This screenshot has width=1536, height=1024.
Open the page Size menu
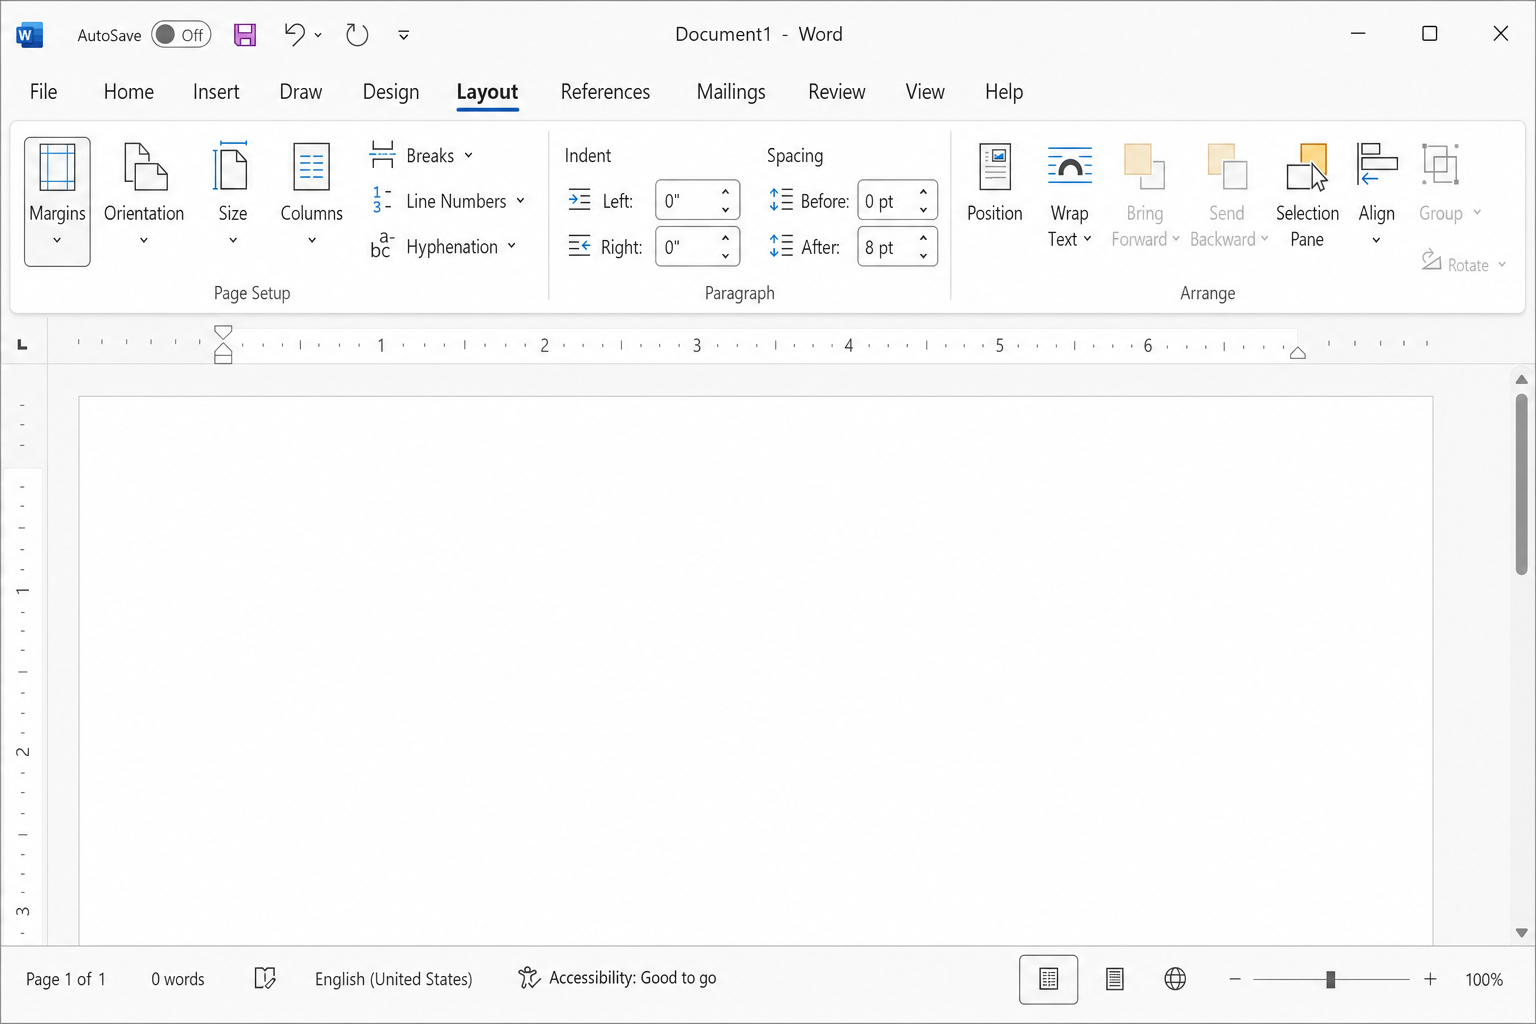232,195
